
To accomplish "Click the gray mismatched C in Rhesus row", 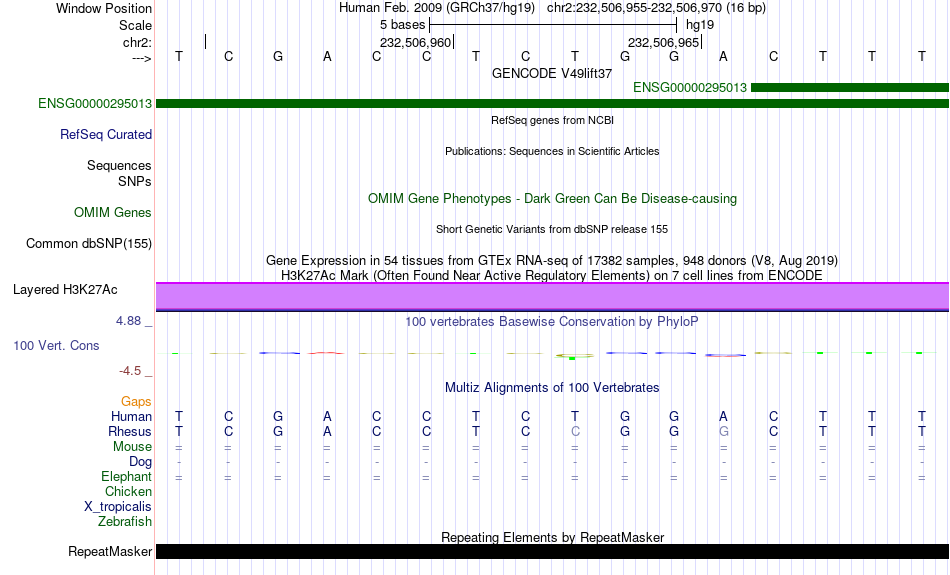I will click(575, 431).
